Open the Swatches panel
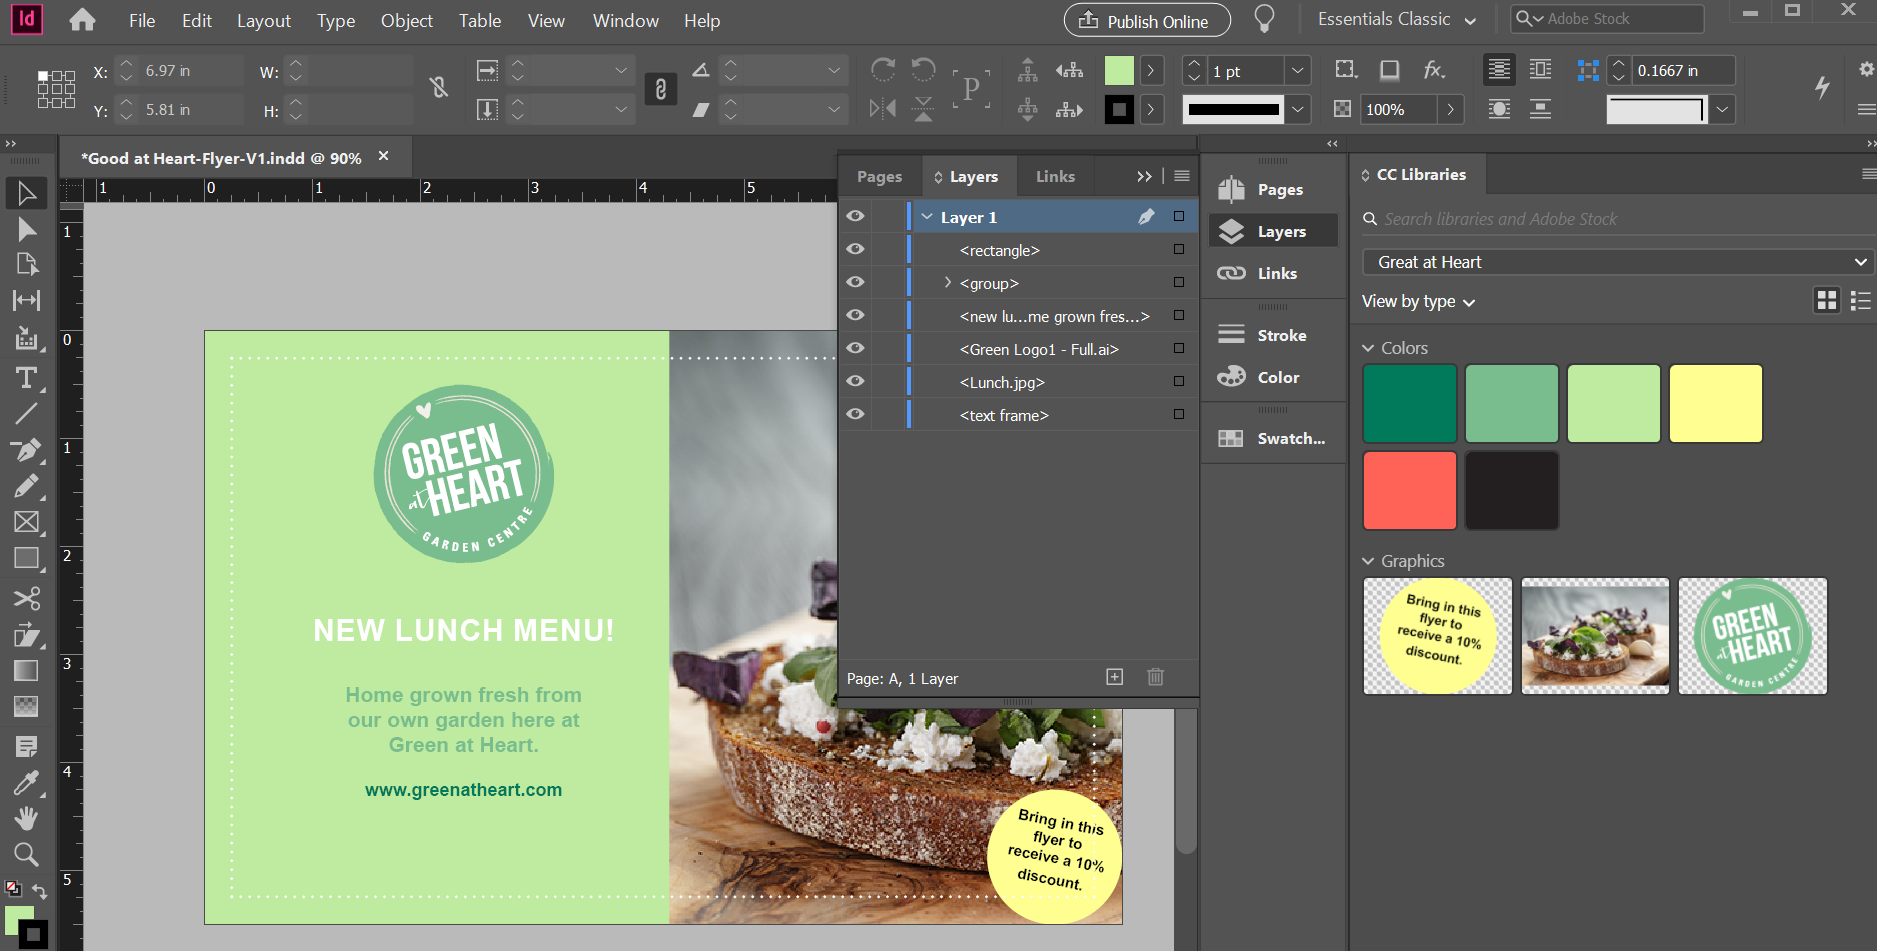Viewport: 1877px width, 951px height. tap(1274, 437)
